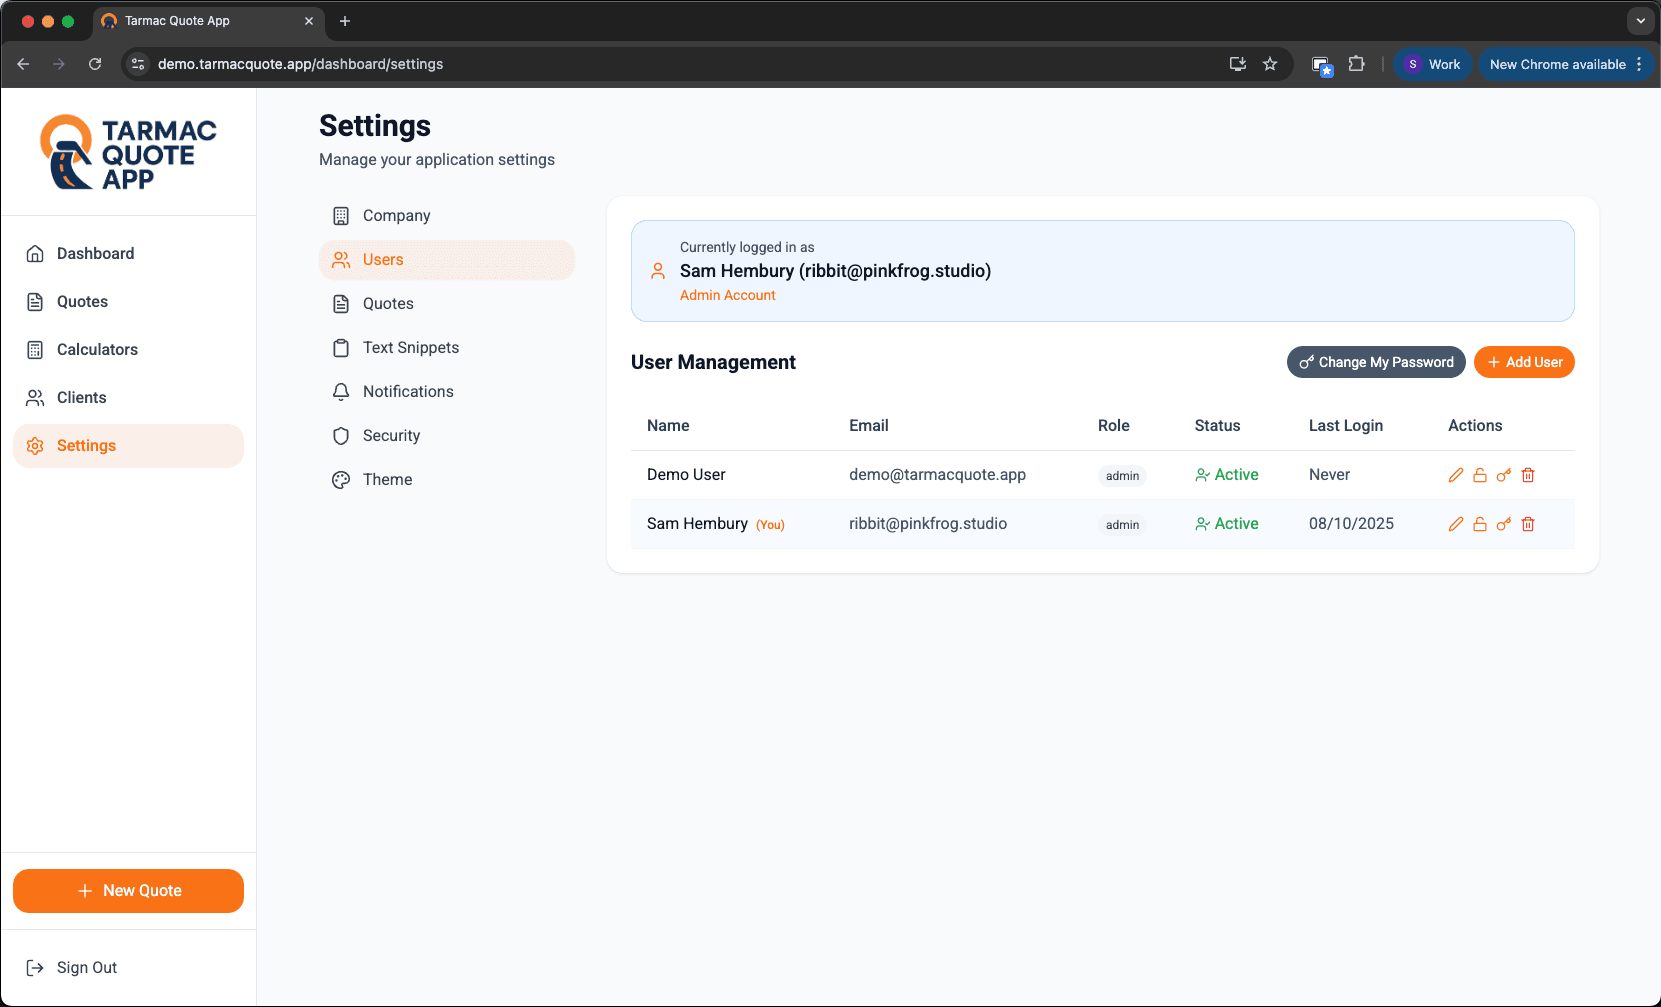1661x1007 pixels.
Task: Expand Chrome tab search dropdown arrow
Action: tap(1640, 21)
